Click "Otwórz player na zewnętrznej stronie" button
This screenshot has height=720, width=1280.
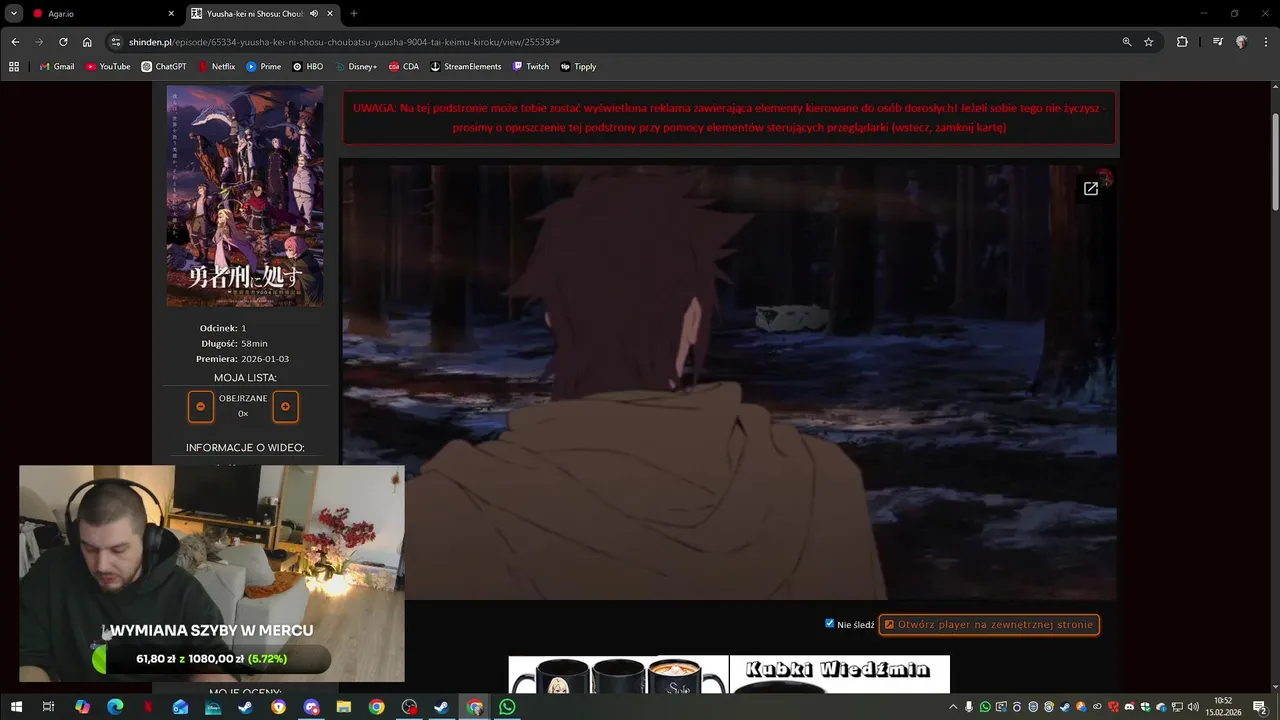(x=989, y=625)
